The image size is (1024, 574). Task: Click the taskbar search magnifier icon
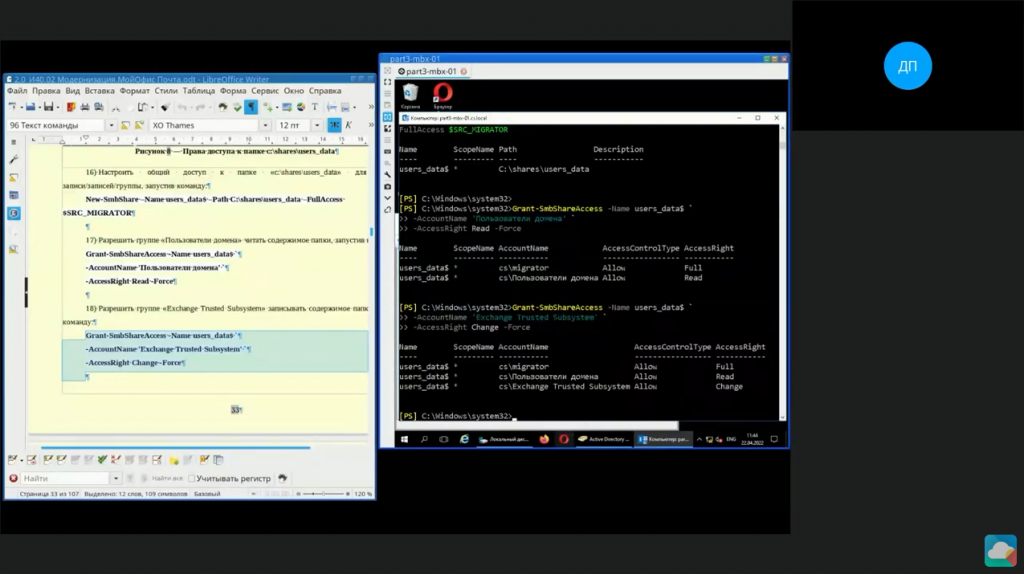pyautogui.click(x=424, y=439)
